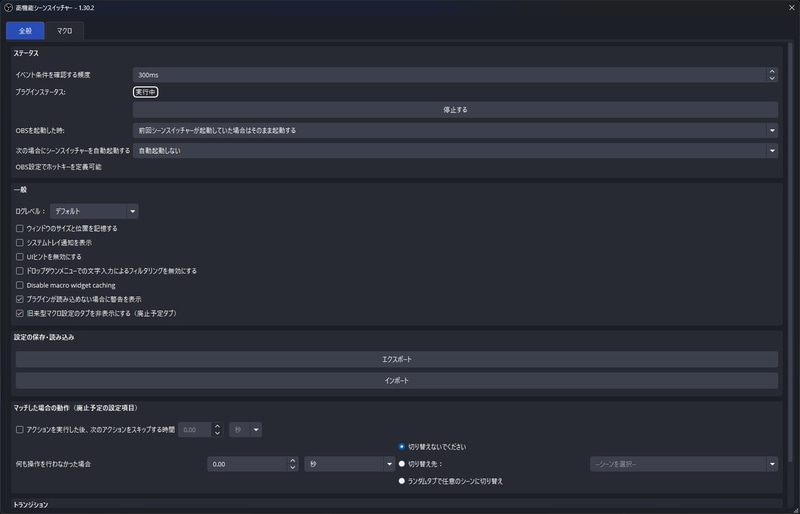Check Disable macro widget caching
The width and height of the screenshot is (800, 514).
[19, 285]
